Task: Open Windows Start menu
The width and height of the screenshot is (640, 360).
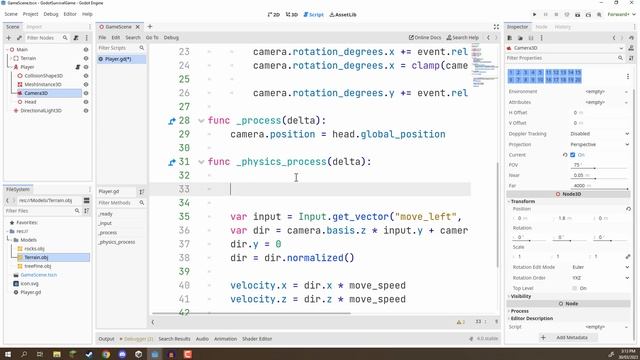Action: coord(8,354)
